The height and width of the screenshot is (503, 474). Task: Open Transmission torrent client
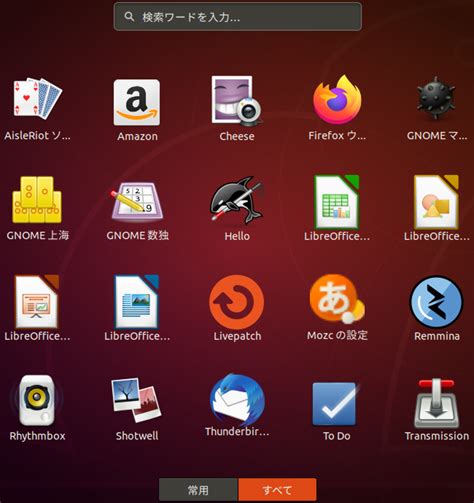(x=436, y=404)
